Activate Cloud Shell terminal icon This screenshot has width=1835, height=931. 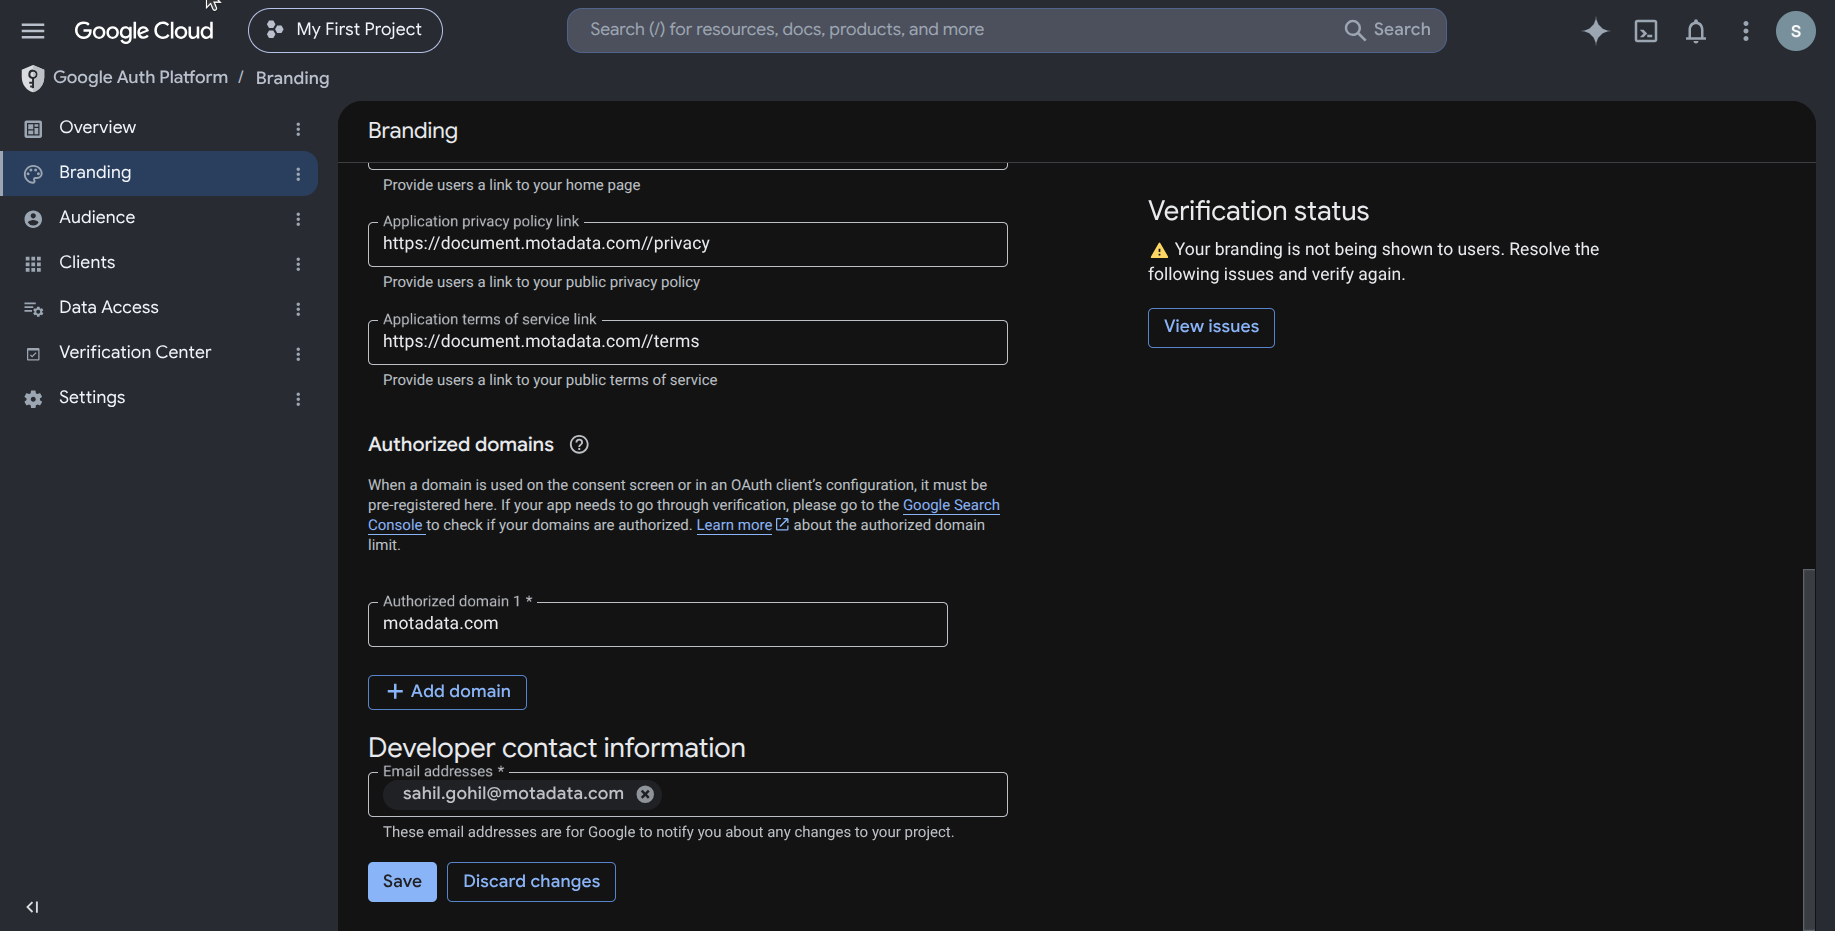(x=1646, y=31)
